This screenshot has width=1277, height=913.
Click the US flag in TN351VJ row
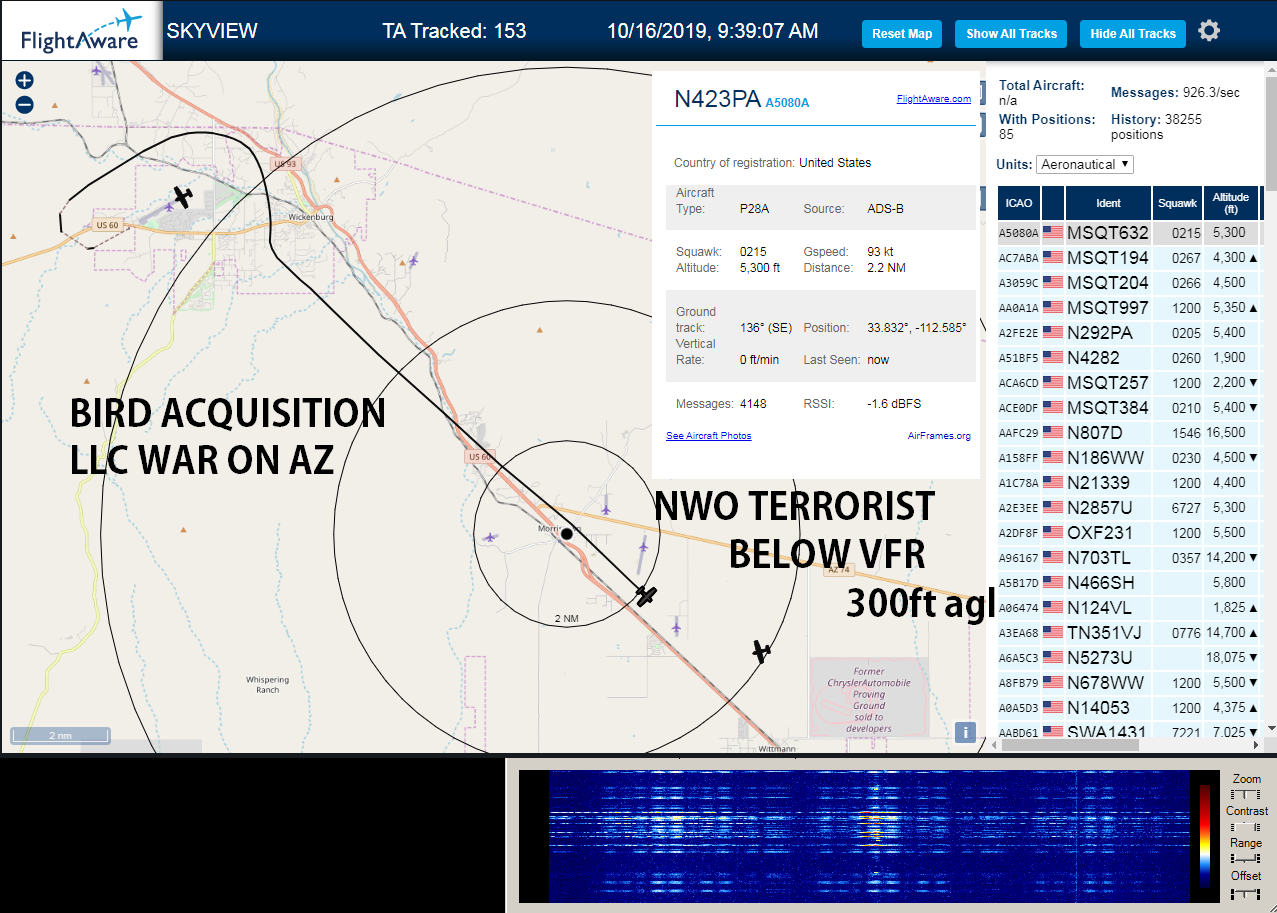1053,633
